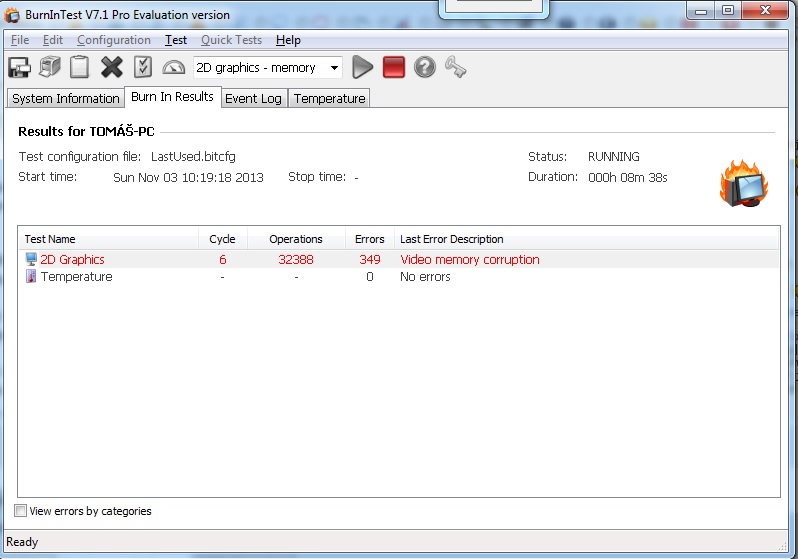Click the RUNNING status value
Viewport: 798px width, 559px height.
click(x=614, y=156)
